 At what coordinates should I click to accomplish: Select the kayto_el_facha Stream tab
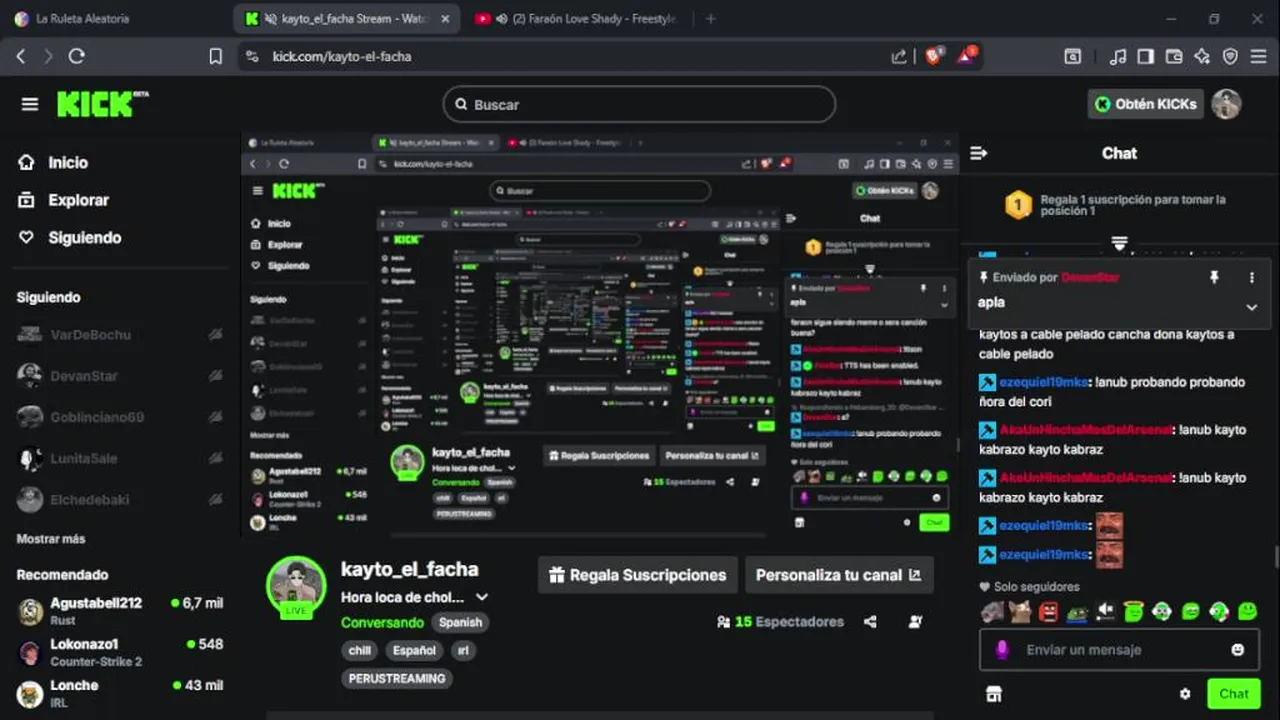(347, 19)
